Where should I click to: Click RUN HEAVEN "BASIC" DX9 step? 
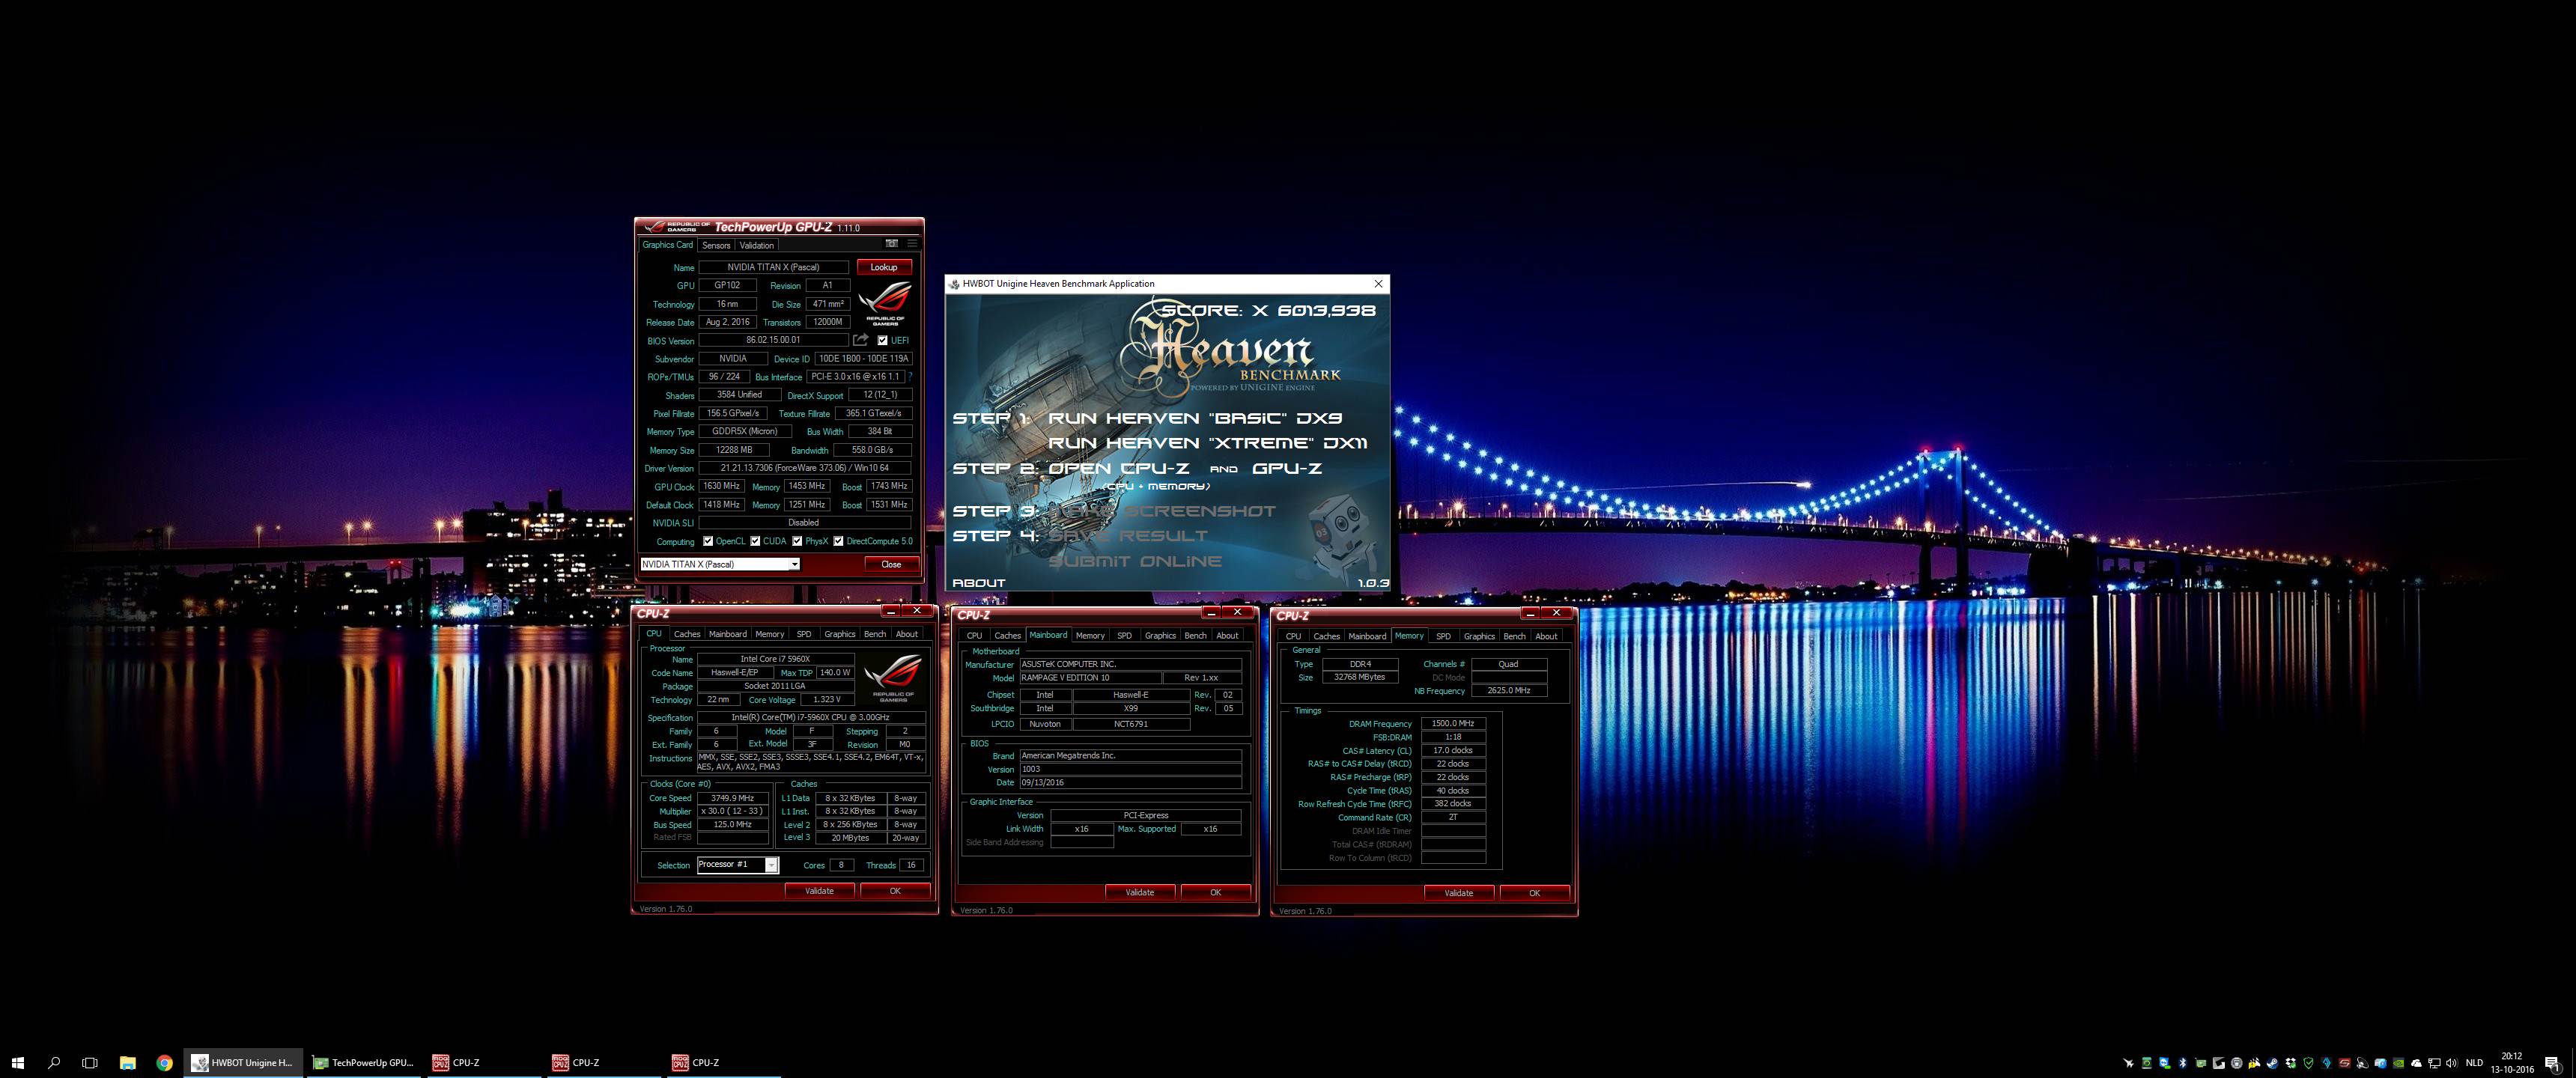pyautogui.click(x=1195, y=418)
